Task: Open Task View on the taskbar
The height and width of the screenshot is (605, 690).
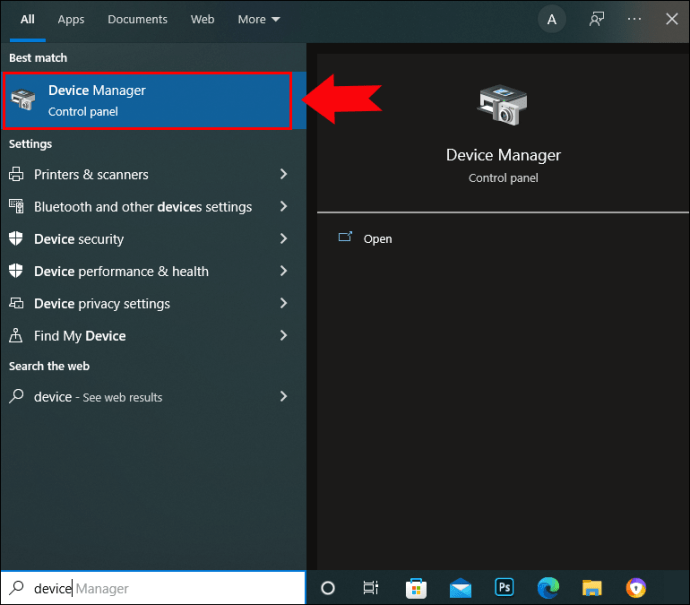Action: pos(371,588)
